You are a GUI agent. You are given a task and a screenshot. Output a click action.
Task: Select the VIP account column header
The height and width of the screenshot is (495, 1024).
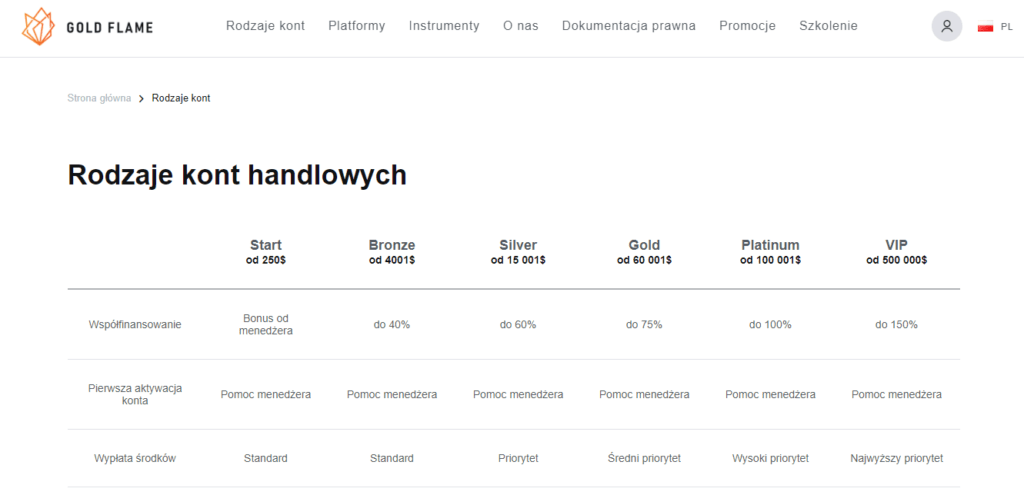897,251
